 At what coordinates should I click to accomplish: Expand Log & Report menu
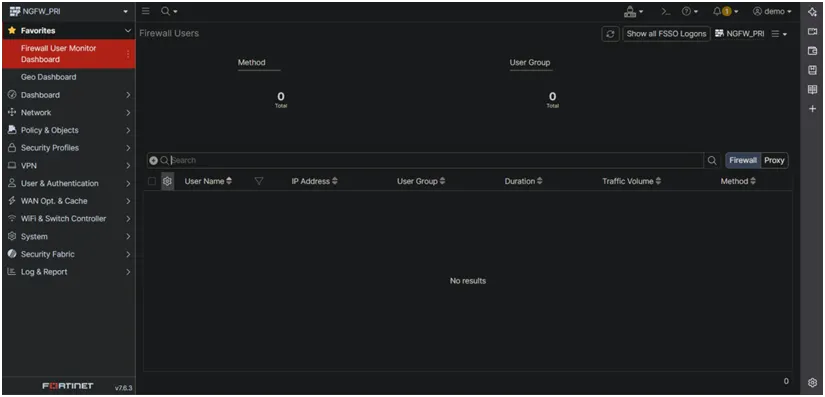(x=69, y=272)
